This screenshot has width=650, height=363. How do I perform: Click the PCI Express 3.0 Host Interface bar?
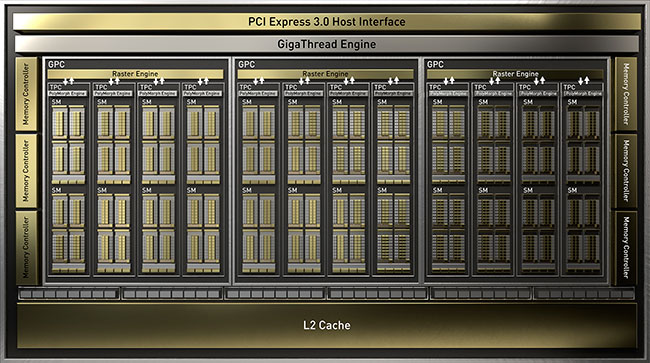[327, 22]
